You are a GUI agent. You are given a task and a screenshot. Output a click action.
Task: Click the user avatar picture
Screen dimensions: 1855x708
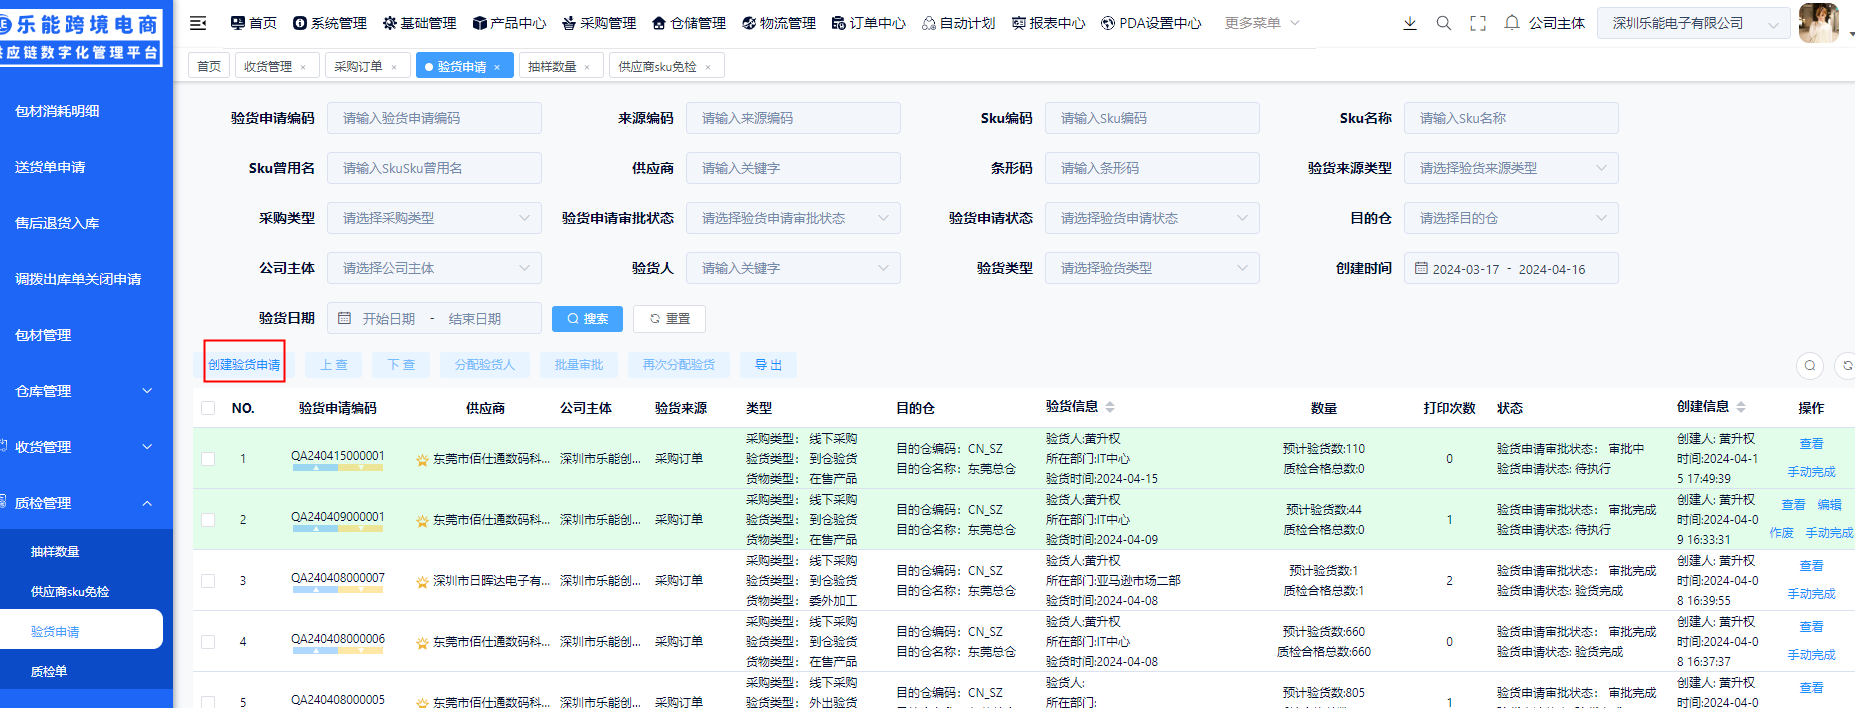coord(1817,23)
